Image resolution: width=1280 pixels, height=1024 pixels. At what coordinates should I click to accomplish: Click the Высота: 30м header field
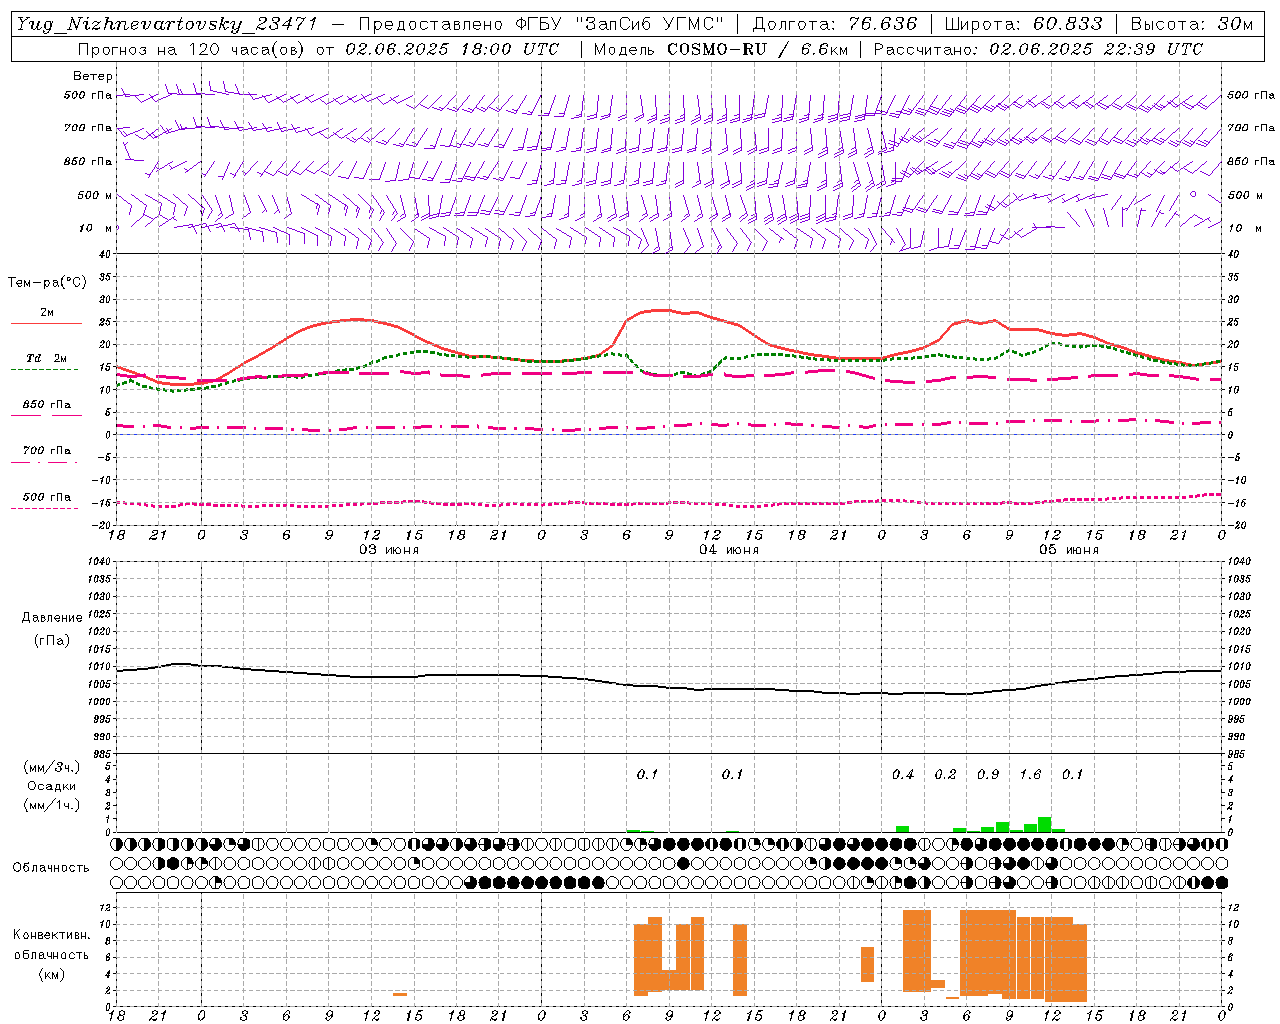1191,24
